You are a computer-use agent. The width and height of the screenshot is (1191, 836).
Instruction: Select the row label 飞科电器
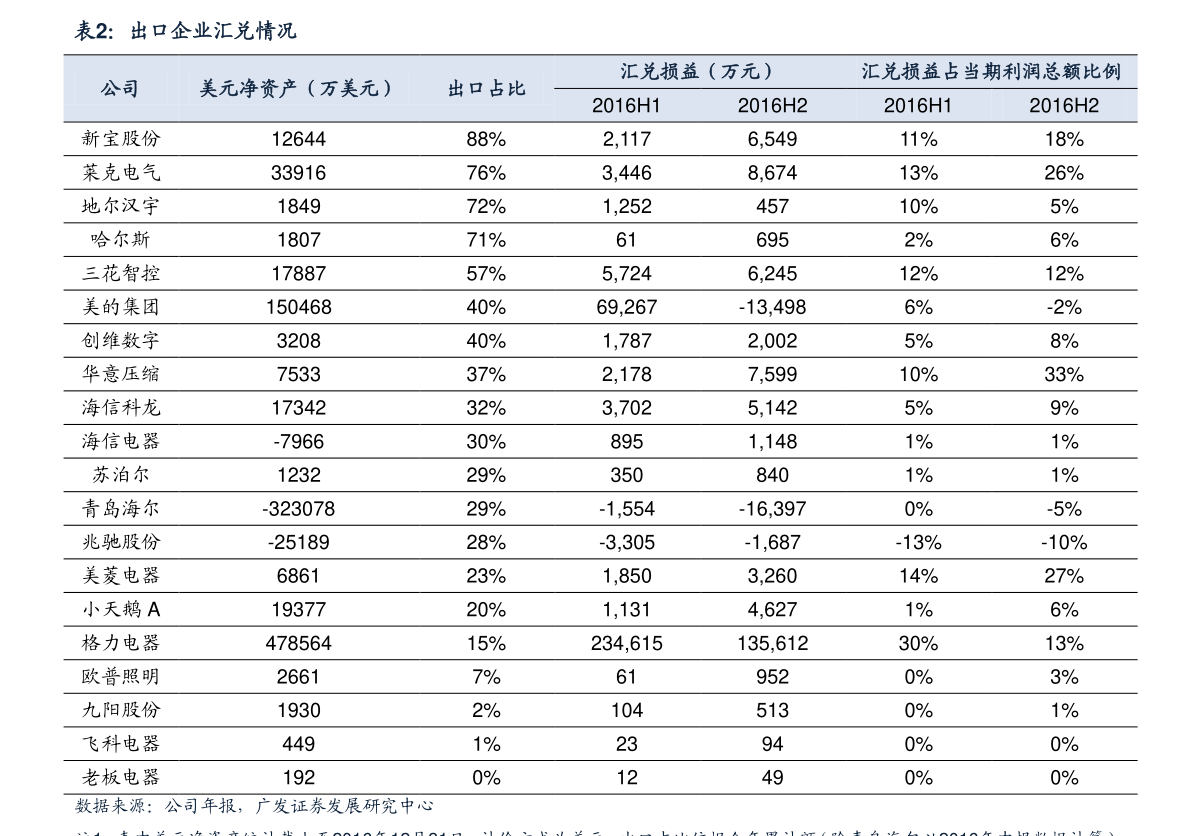[121, 743]
